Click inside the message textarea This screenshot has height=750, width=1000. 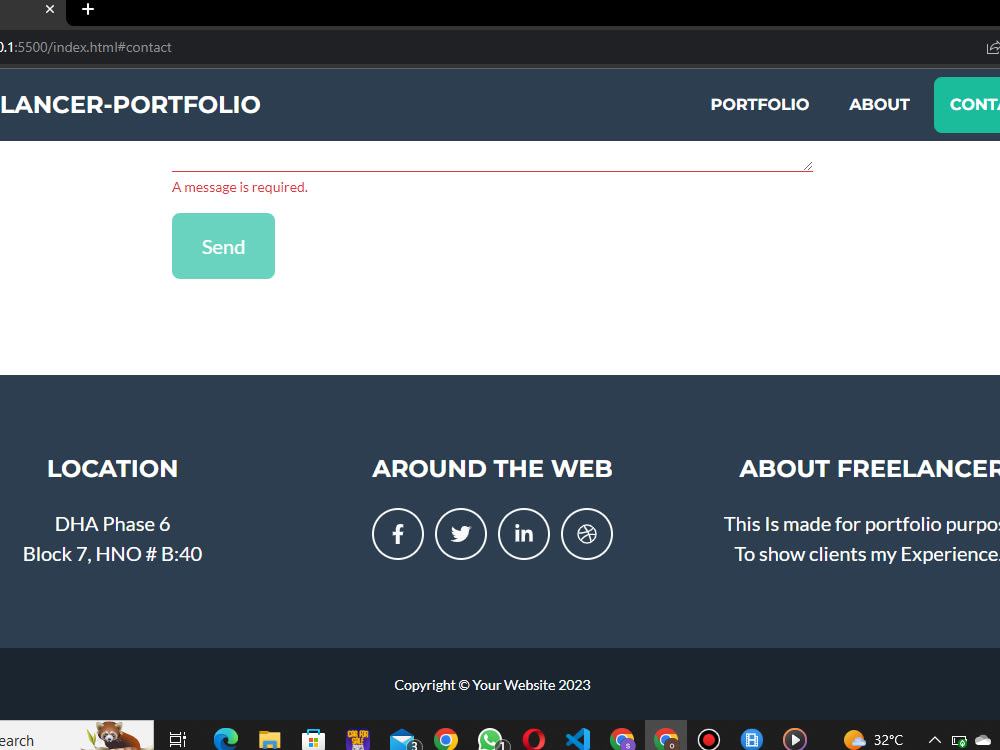pyautogui.click(x=492, y=157)
